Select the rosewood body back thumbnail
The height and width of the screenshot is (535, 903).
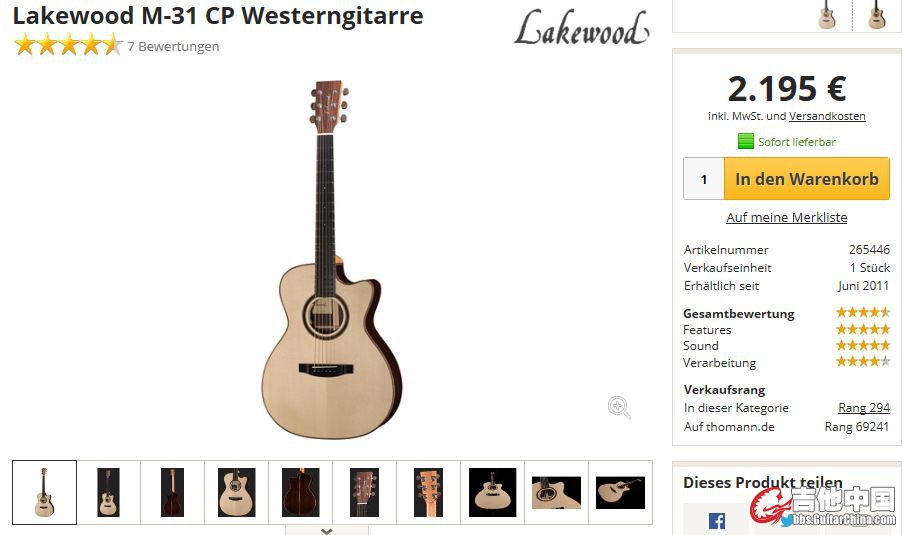coord(300,492)
